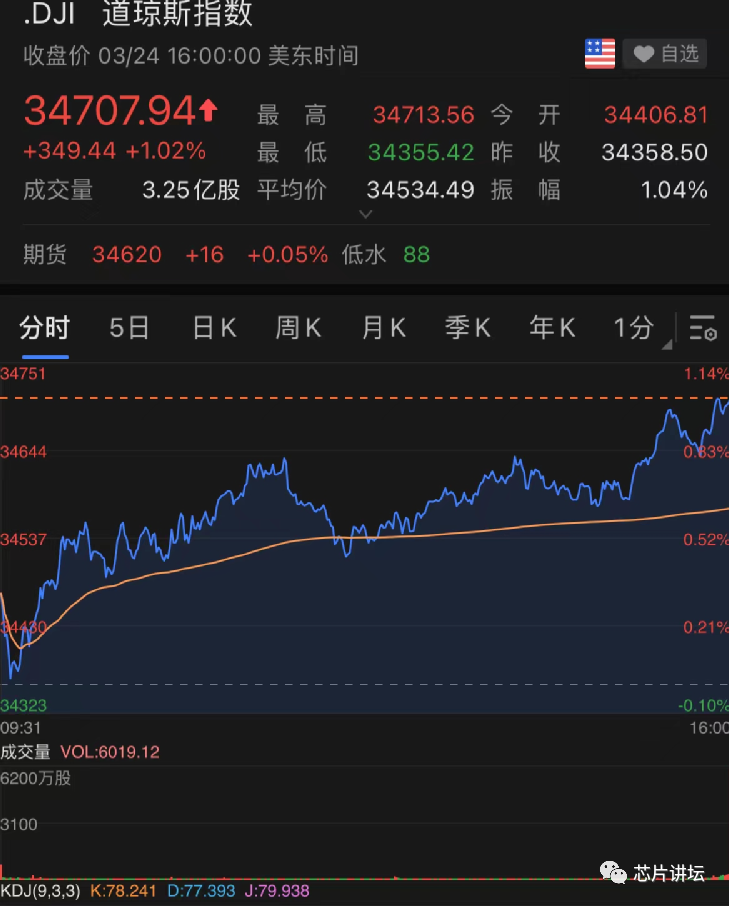729x906 pixels.
Task: Tap amplitude value 1.04%
Action: (x=674, y=190)
